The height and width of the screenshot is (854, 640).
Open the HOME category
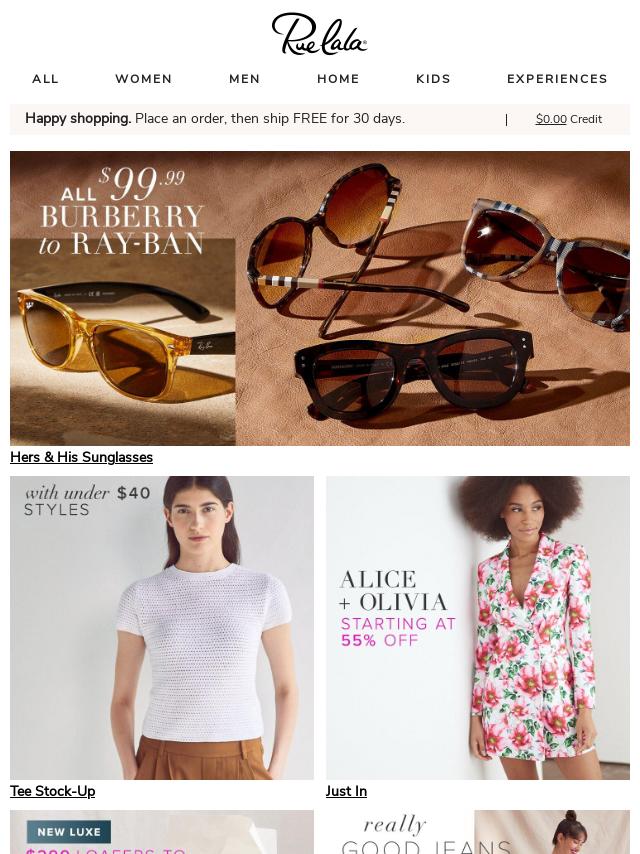pyautogui.click(x=338, y=79)
